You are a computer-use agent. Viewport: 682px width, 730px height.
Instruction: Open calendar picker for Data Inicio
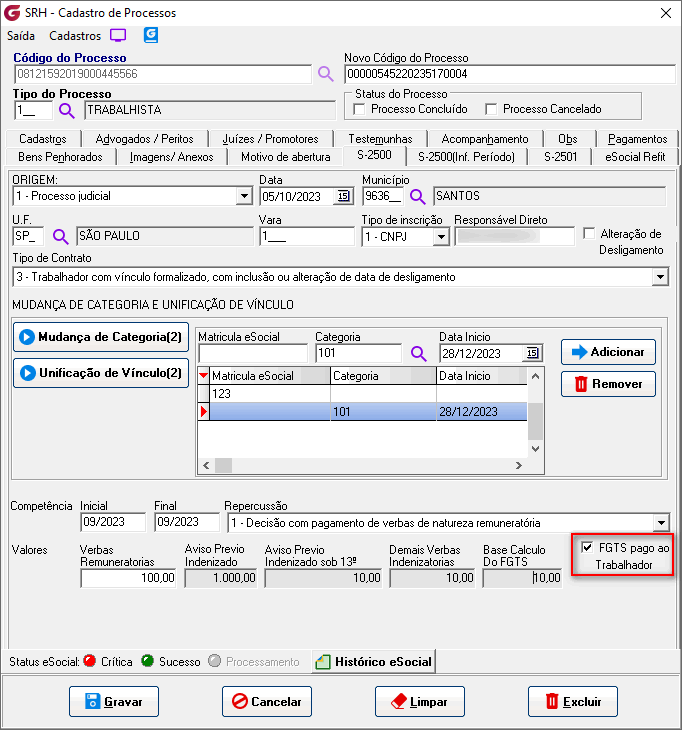(x=532, y=353)
